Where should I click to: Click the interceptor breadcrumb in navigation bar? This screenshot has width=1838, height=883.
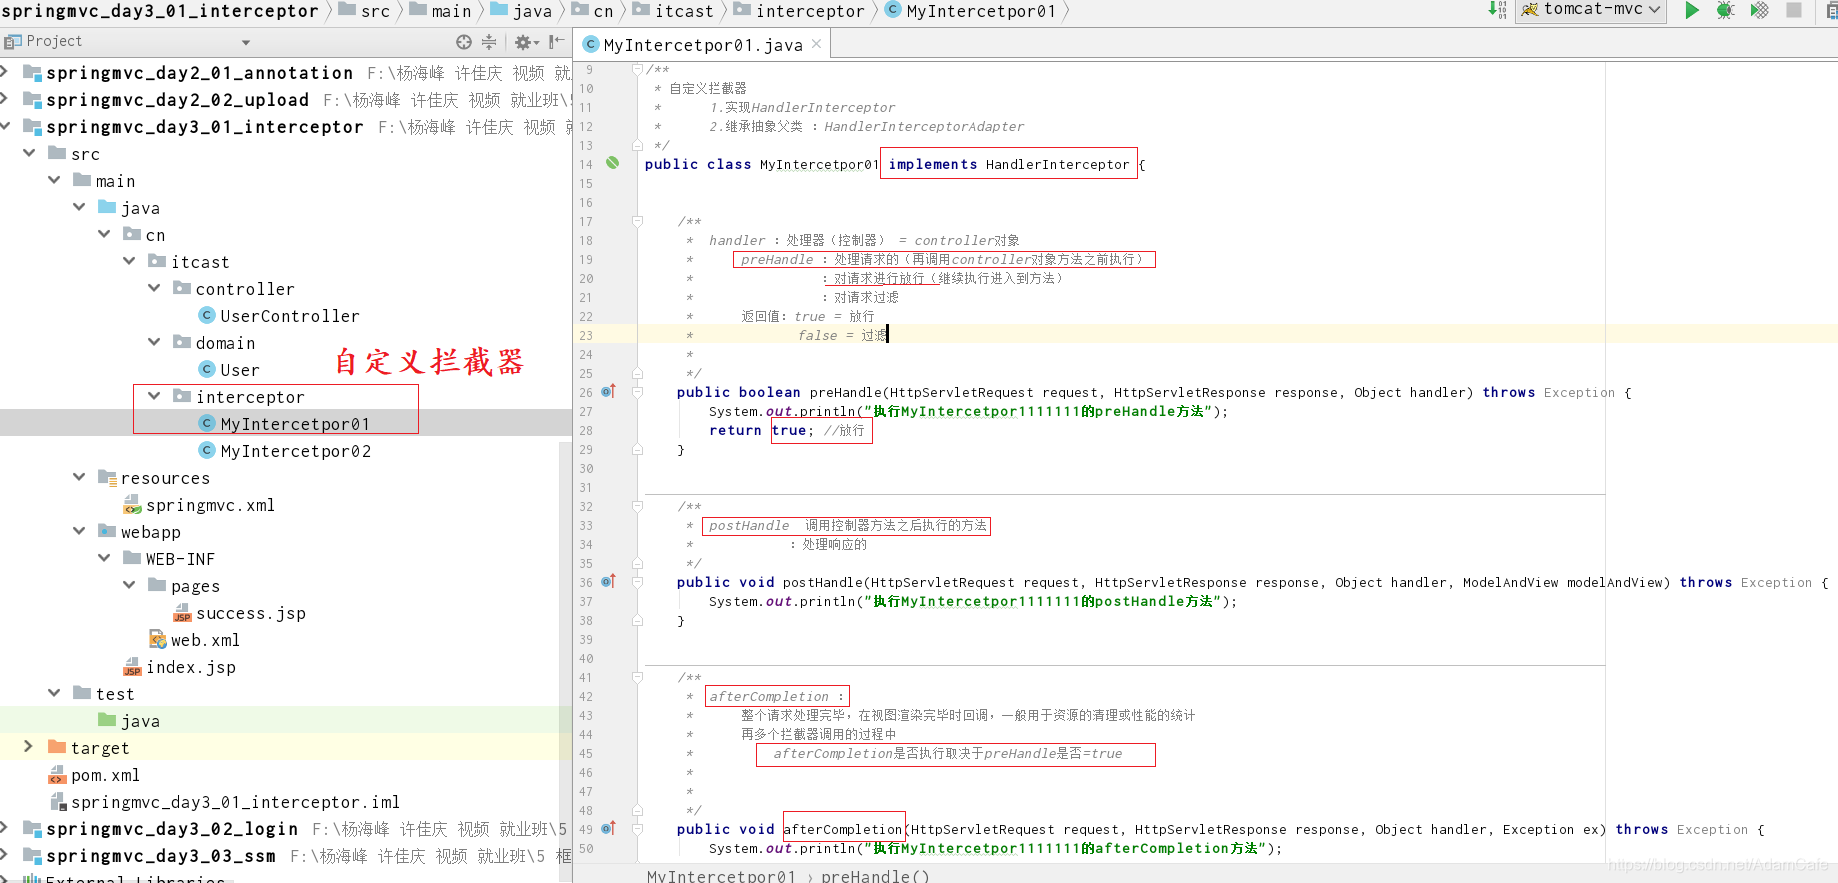click(799, 11)
